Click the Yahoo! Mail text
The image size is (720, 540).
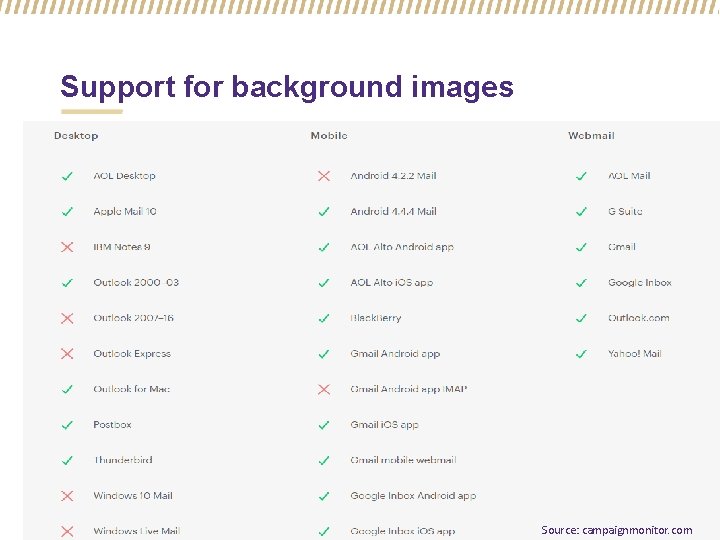(635, 354)
